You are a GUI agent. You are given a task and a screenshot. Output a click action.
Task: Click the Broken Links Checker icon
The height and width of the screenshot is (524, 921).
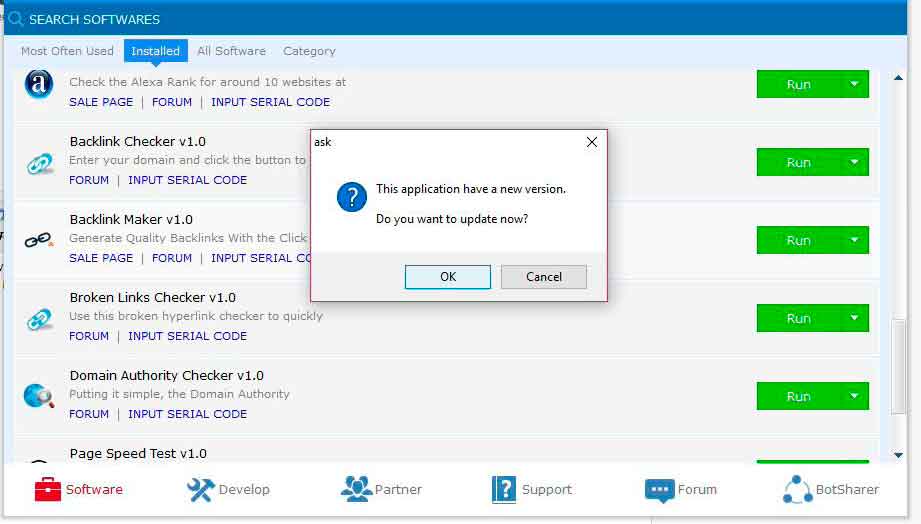[39, 319]
